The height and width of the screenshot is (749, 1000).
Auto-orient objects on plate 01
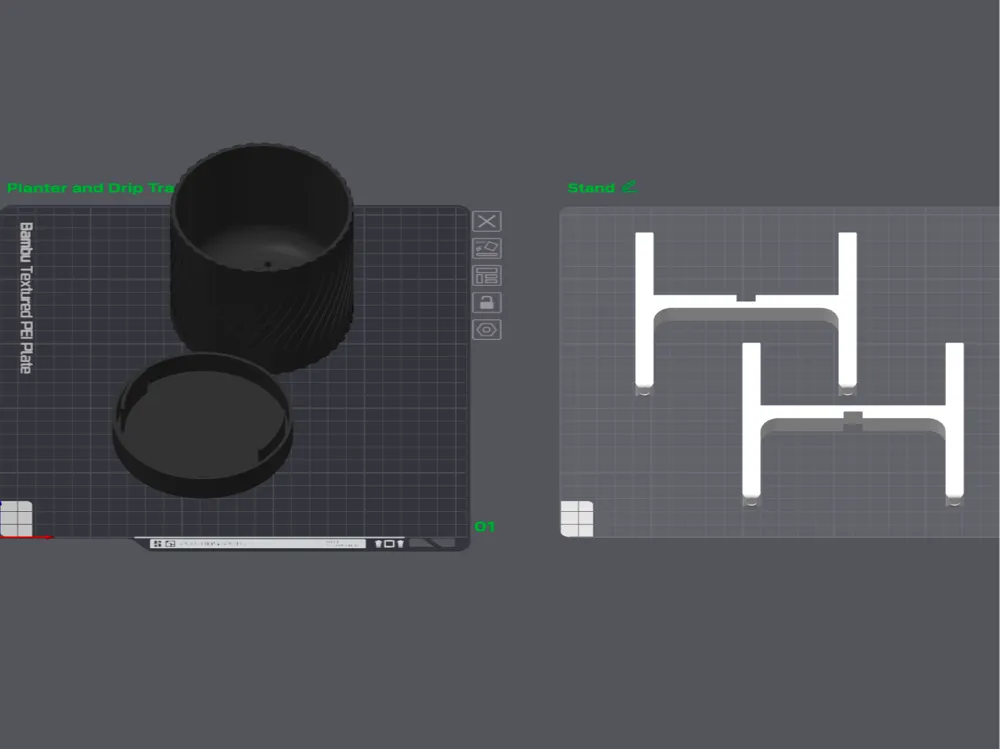487,248
